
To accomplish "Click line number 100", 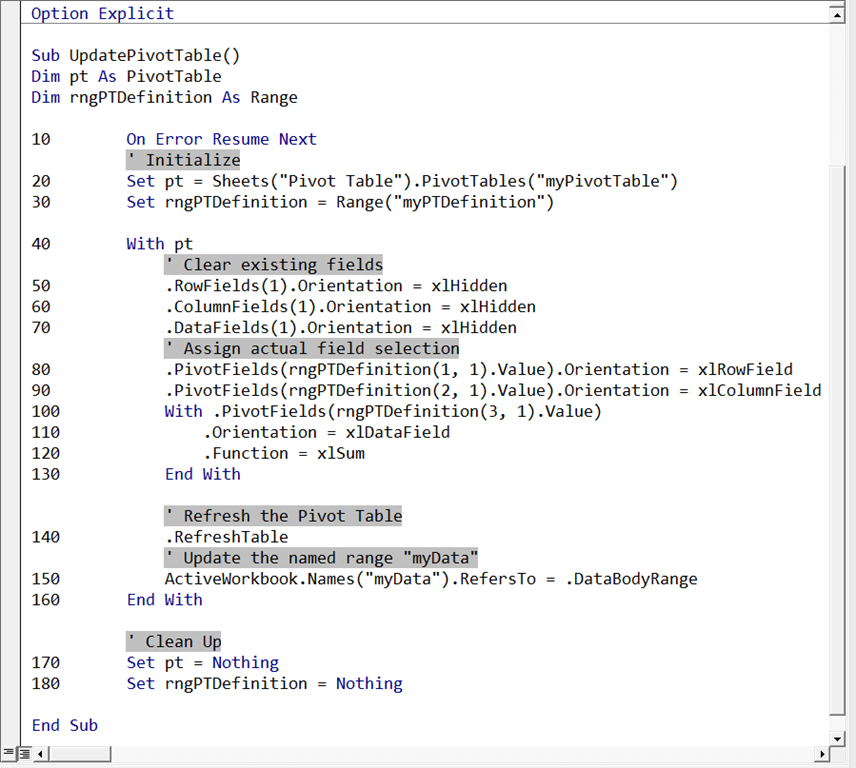I will [x=46, y=412].
